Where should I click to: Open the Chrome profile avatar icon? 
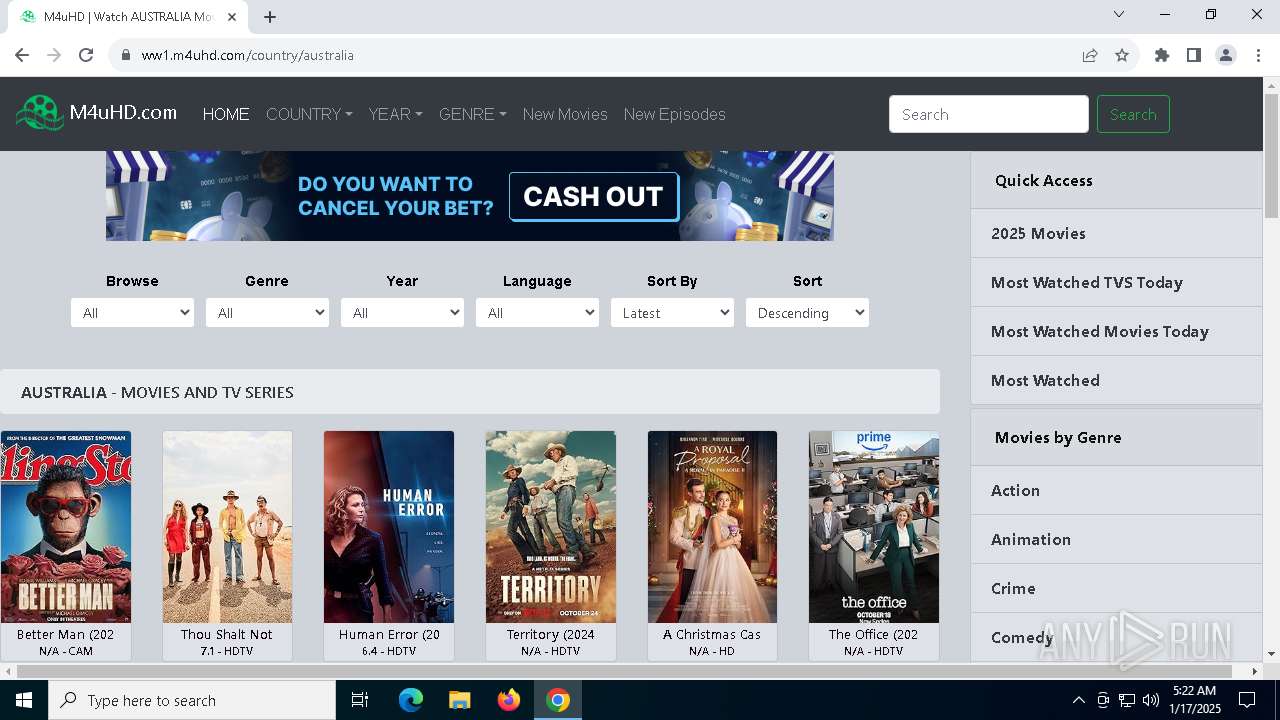coord(1226,55)
